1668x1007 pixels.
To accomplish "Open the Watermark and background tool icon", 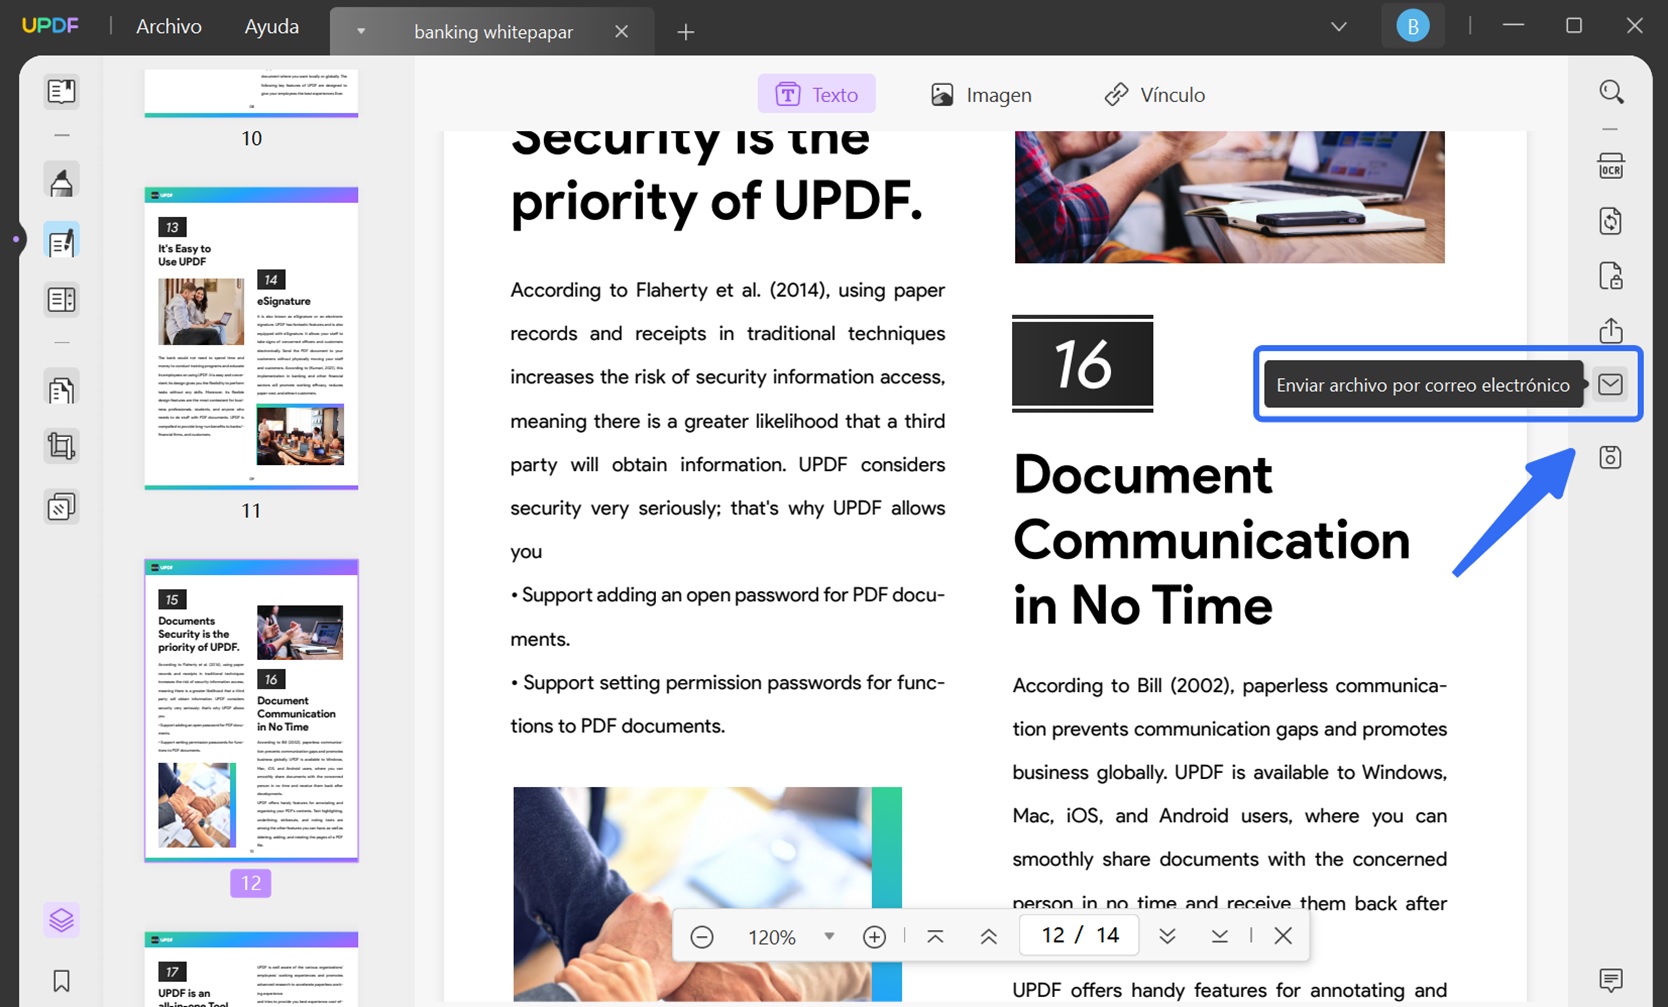I will pyautogui.click(x=61, y=507).
